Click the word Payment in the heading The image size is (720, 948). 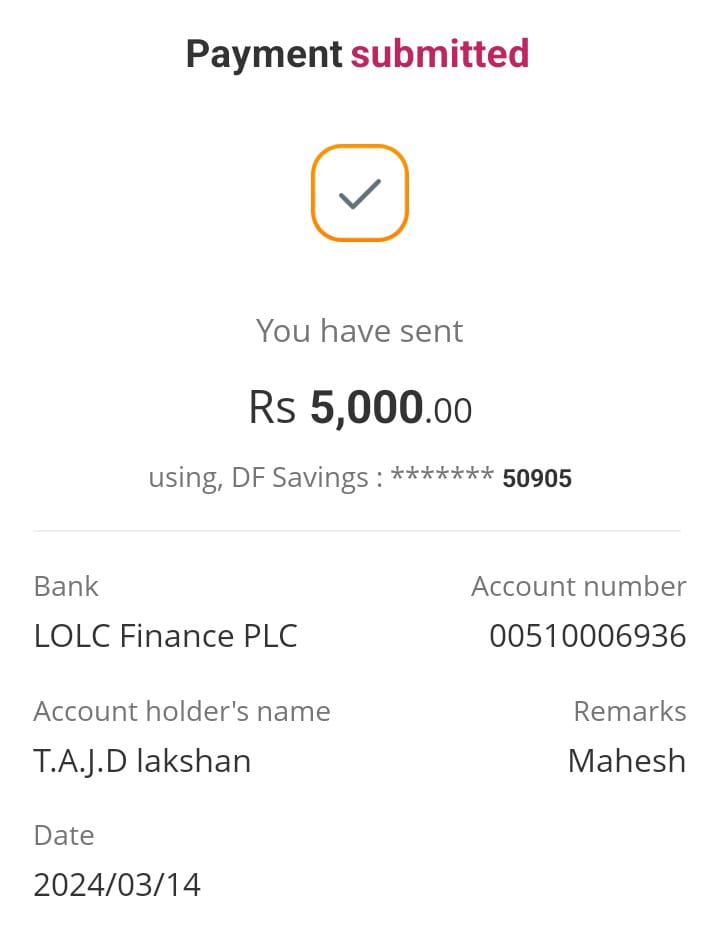264,54
